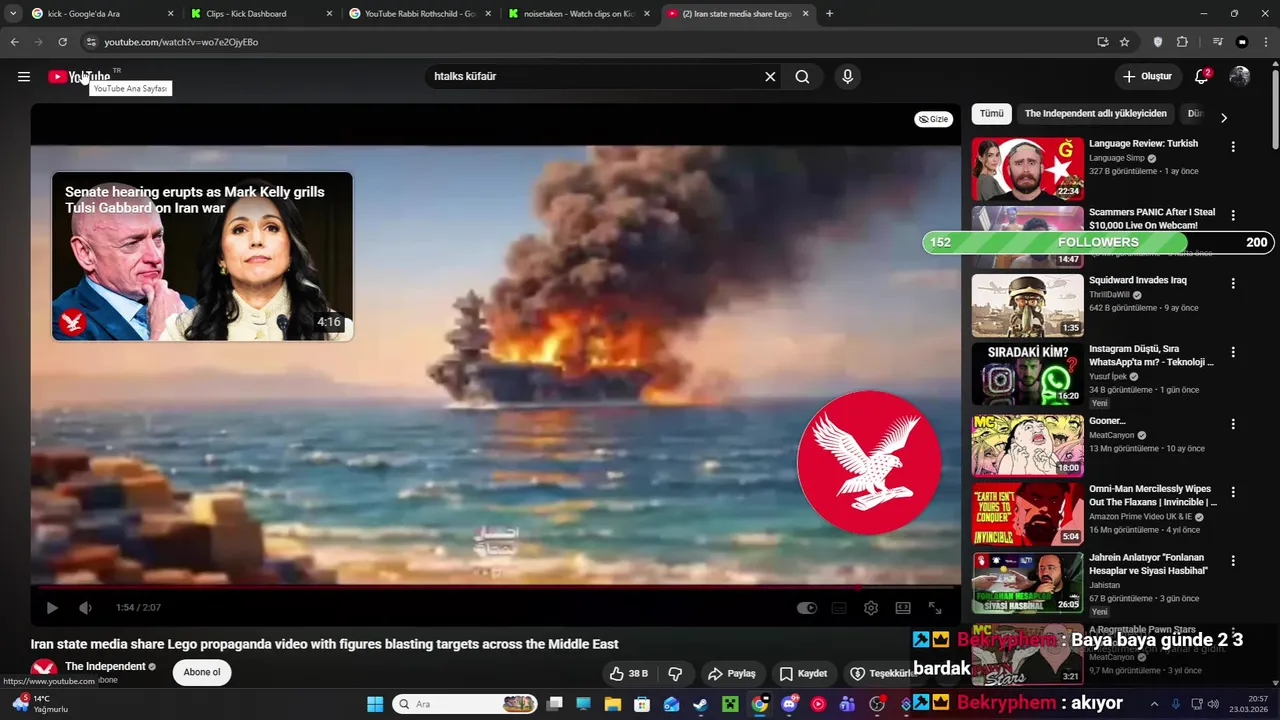Open suggested Senate hearing video card
The height and width of the screenshot is (720, 1280).
point(202,256)
